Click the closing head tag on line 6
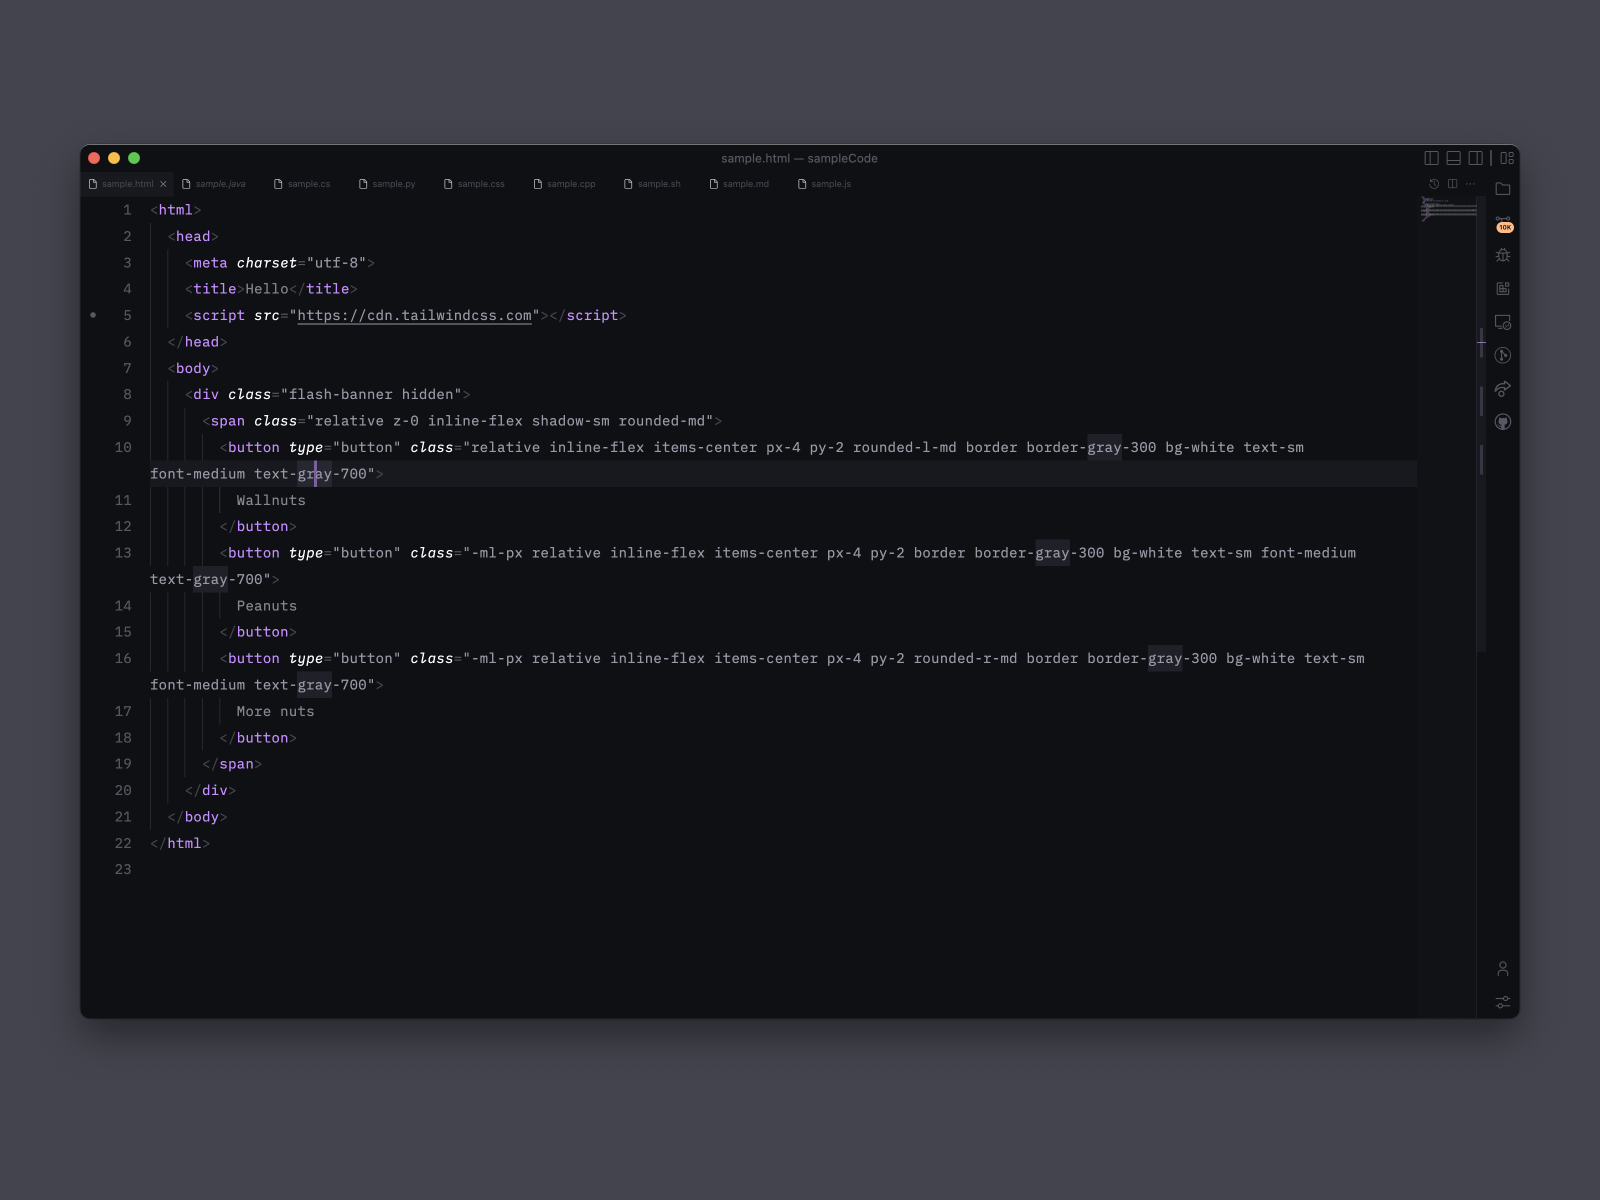This screenshot has height=1200, width=1600. coord(197,342)
